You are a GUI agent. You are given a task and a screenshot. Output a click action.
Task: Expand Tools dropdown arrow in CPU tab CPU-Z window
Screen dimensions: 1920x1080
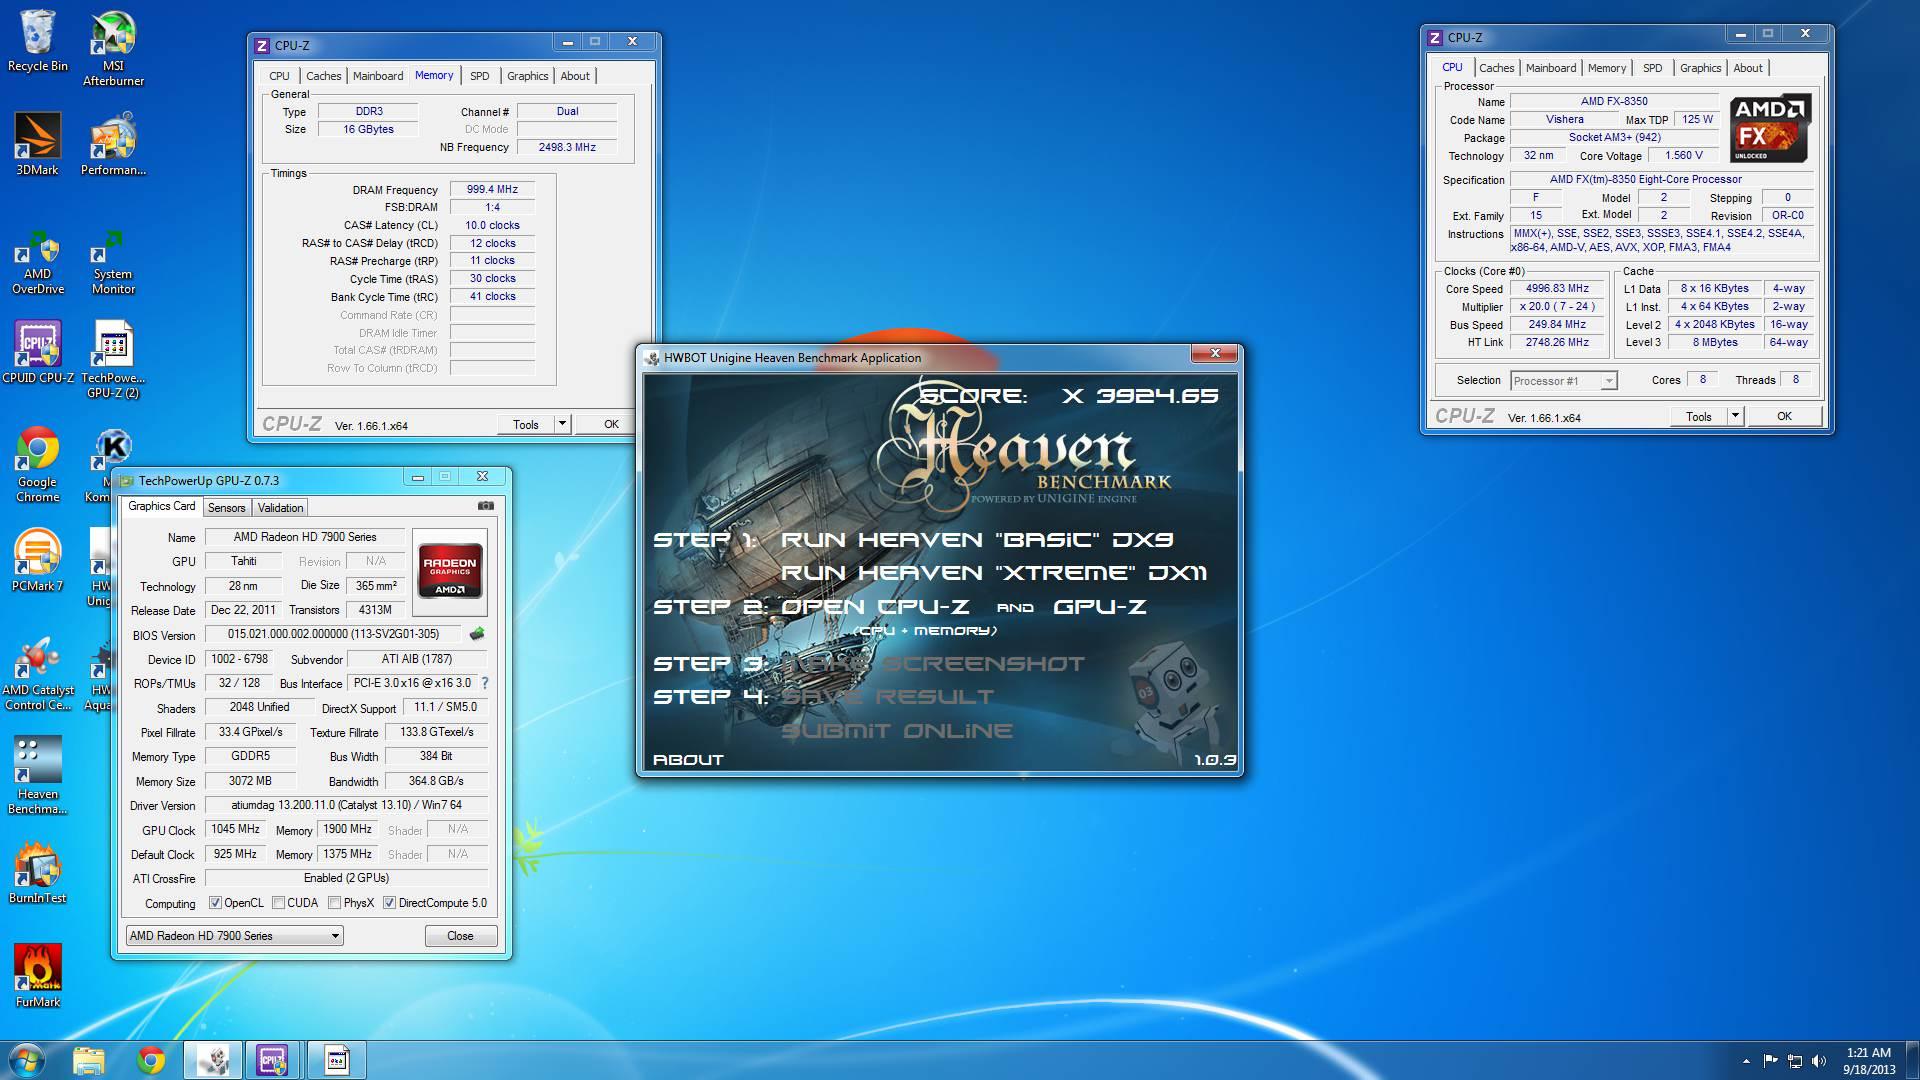click(1735, 416)
